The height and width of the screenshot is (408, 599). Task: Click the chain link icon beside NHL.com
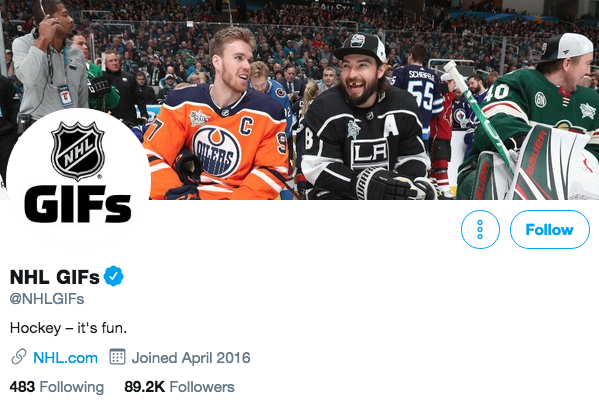(x=19, y=357)
